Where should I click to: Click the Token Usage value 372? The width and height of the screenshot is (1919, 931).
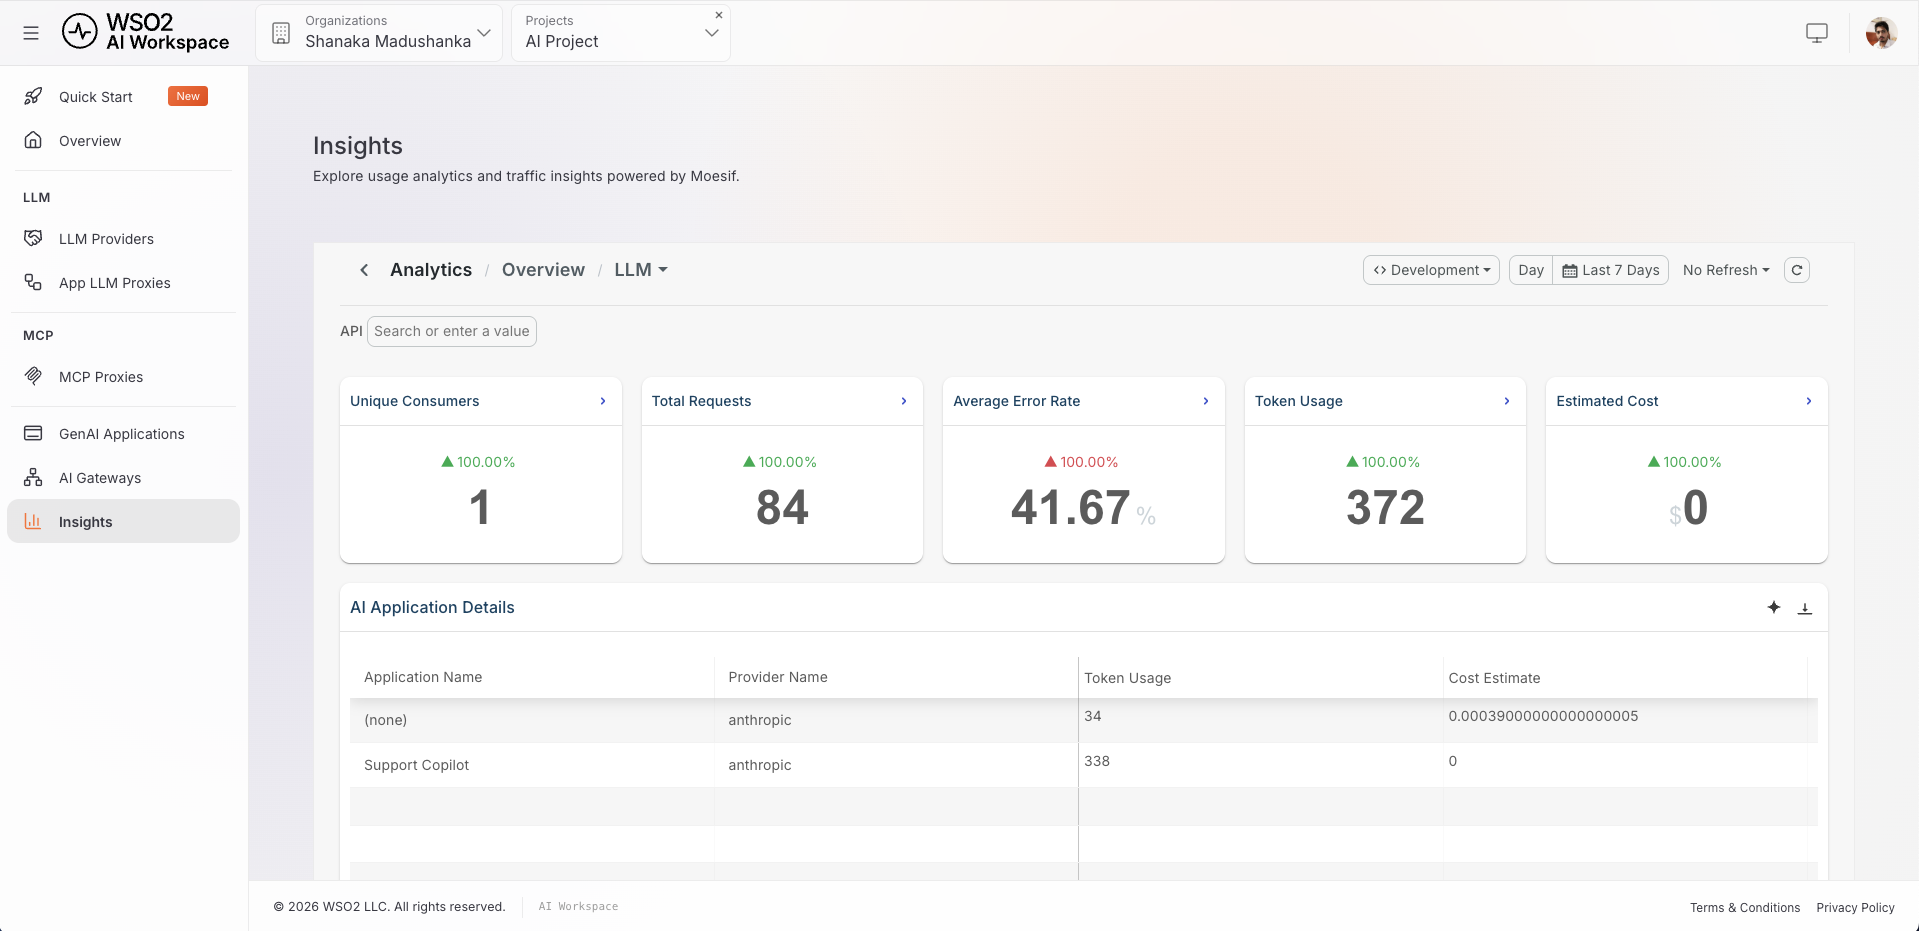tap(1385, 507)
